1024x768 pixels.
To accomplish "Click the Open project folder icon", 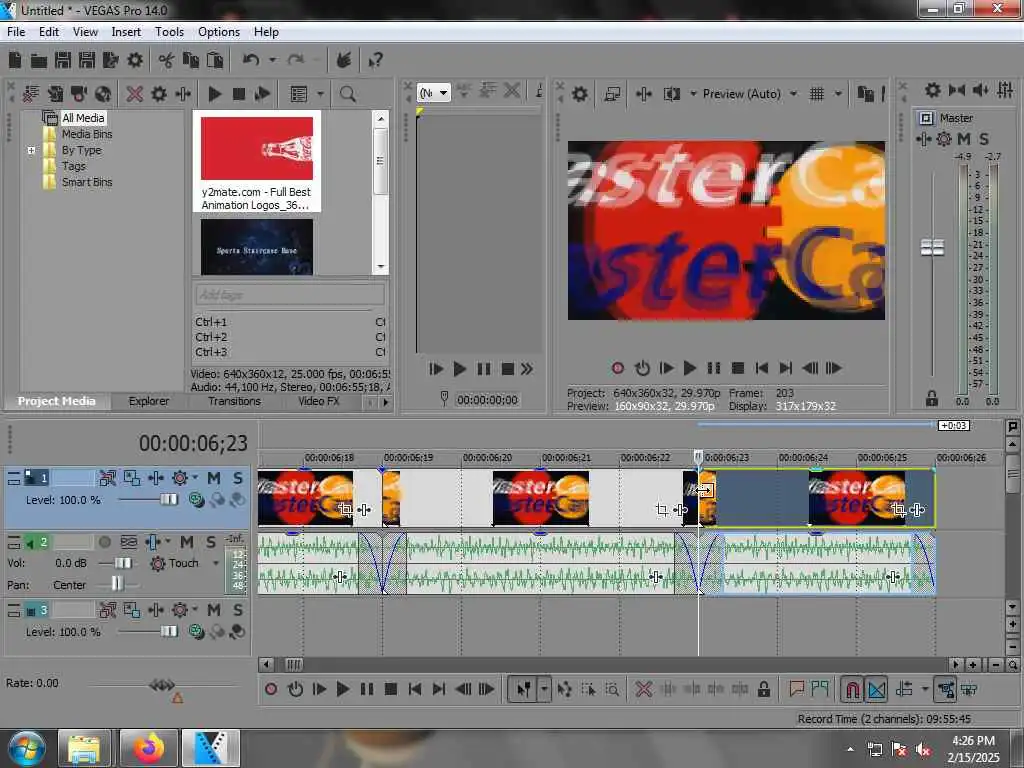I will tap(39, 61).
